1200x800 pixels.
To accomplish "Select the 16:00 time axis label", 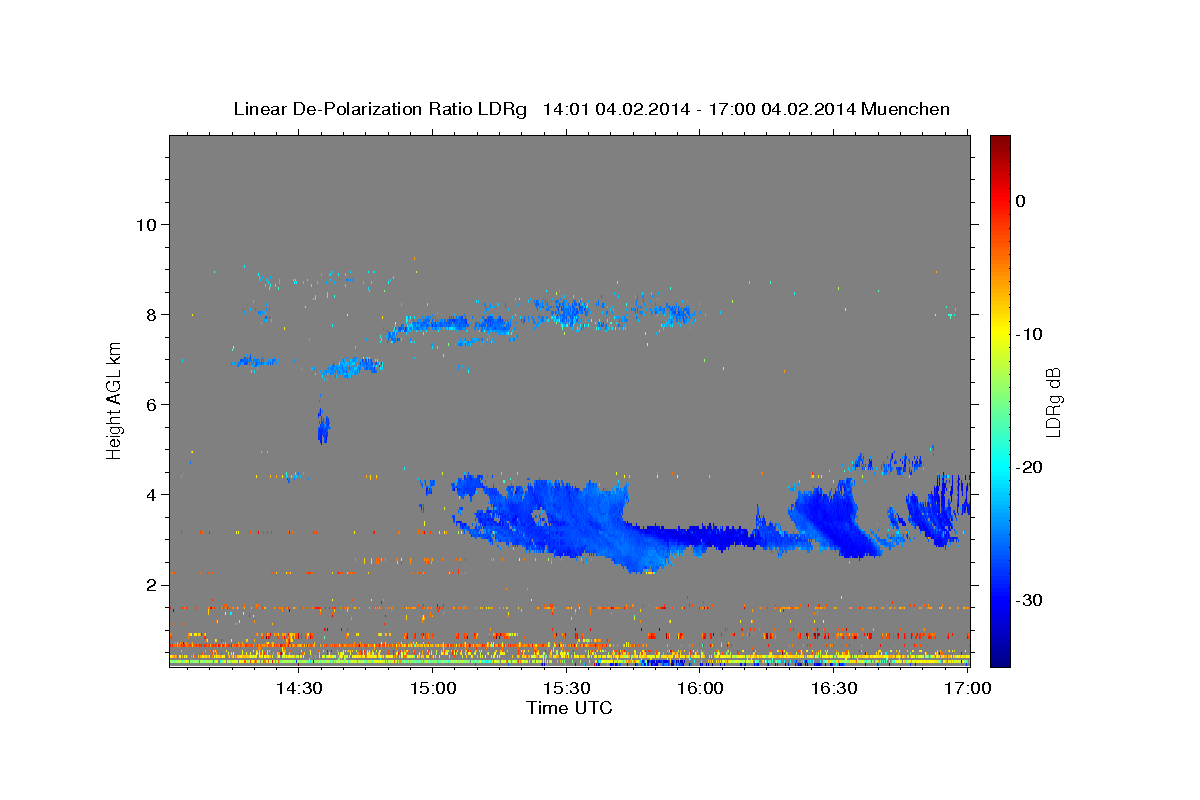I will point(701,688).
